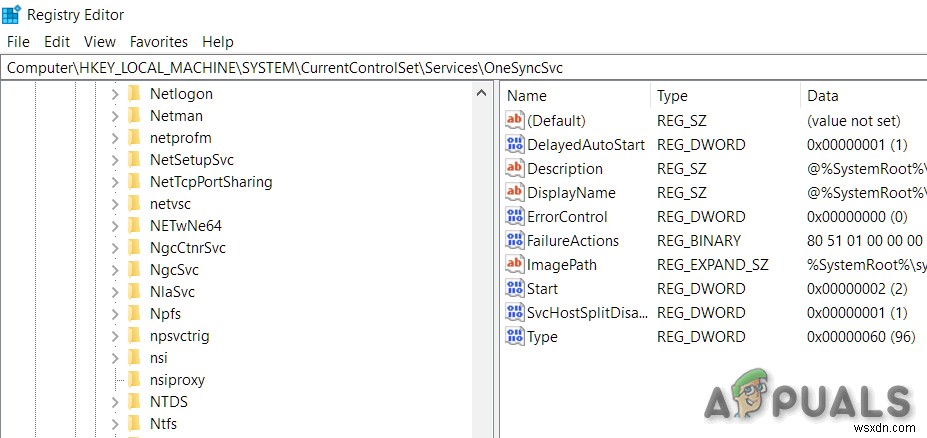Select the ErrorControl DWORD value icon
The image size is (927, 438).
click(x=515, y=217)
